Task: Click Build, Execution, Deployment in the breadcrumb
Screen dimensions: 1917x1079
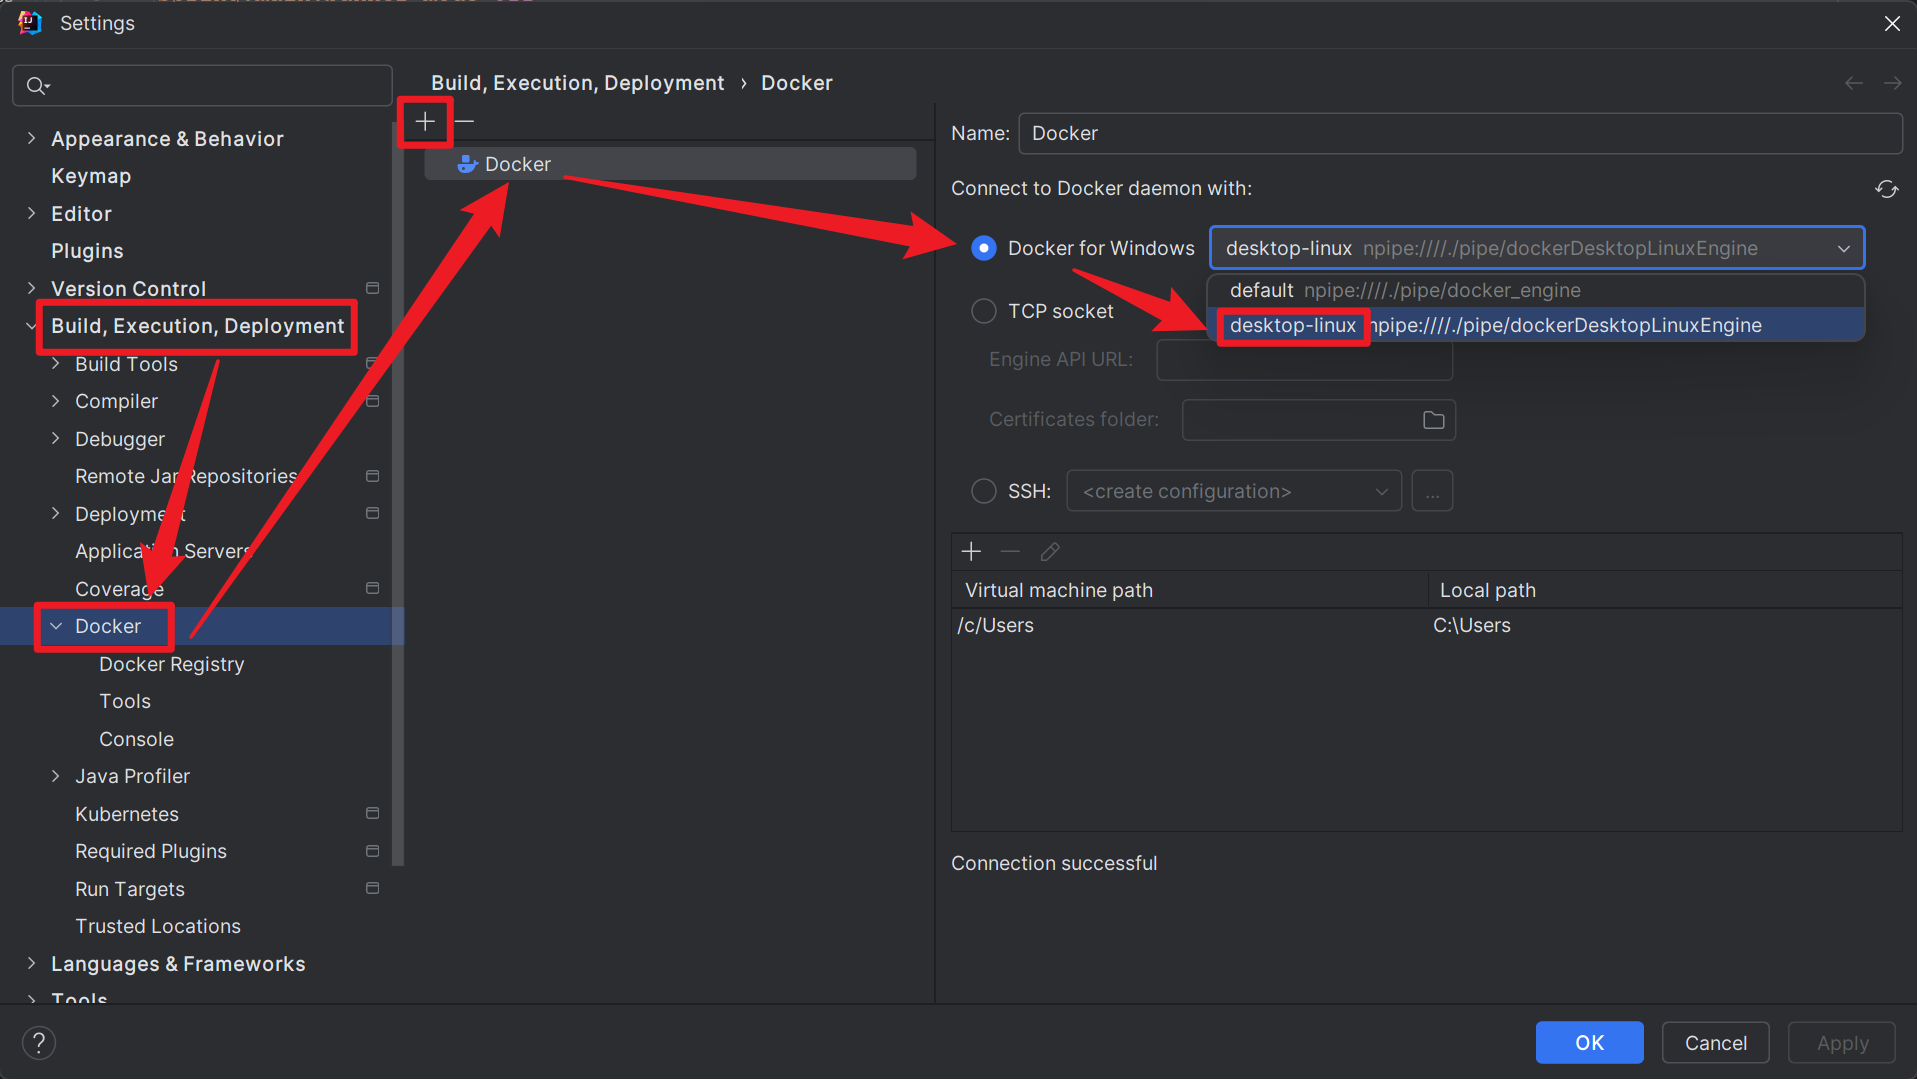Action: coord(577,83)
